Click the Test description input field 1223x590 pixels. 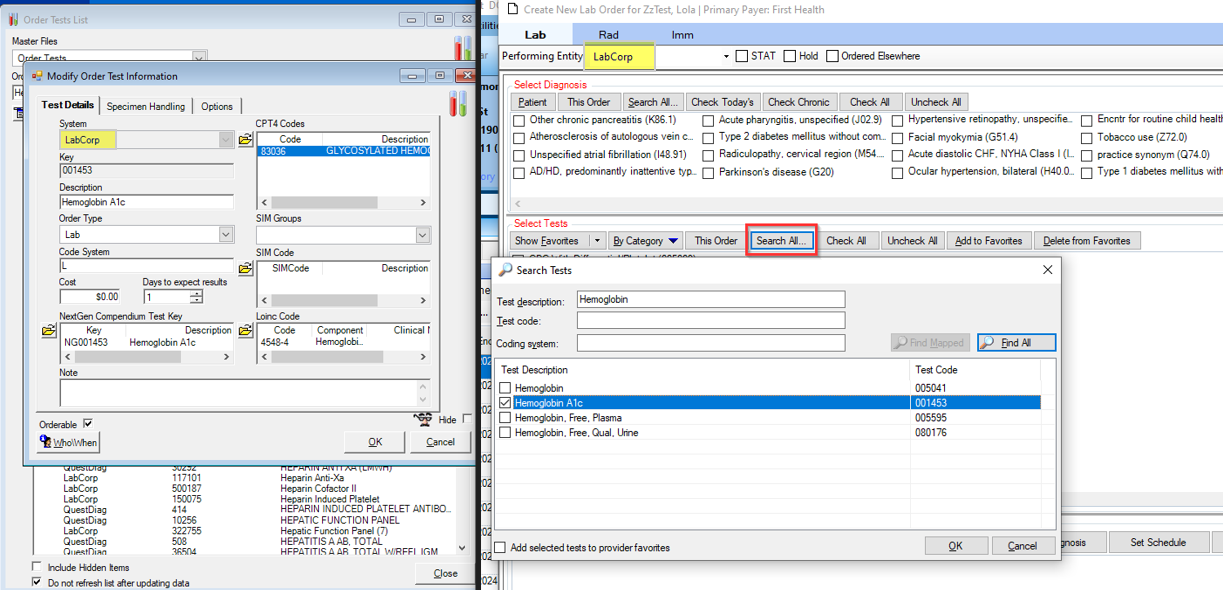(x=710, y=299)
